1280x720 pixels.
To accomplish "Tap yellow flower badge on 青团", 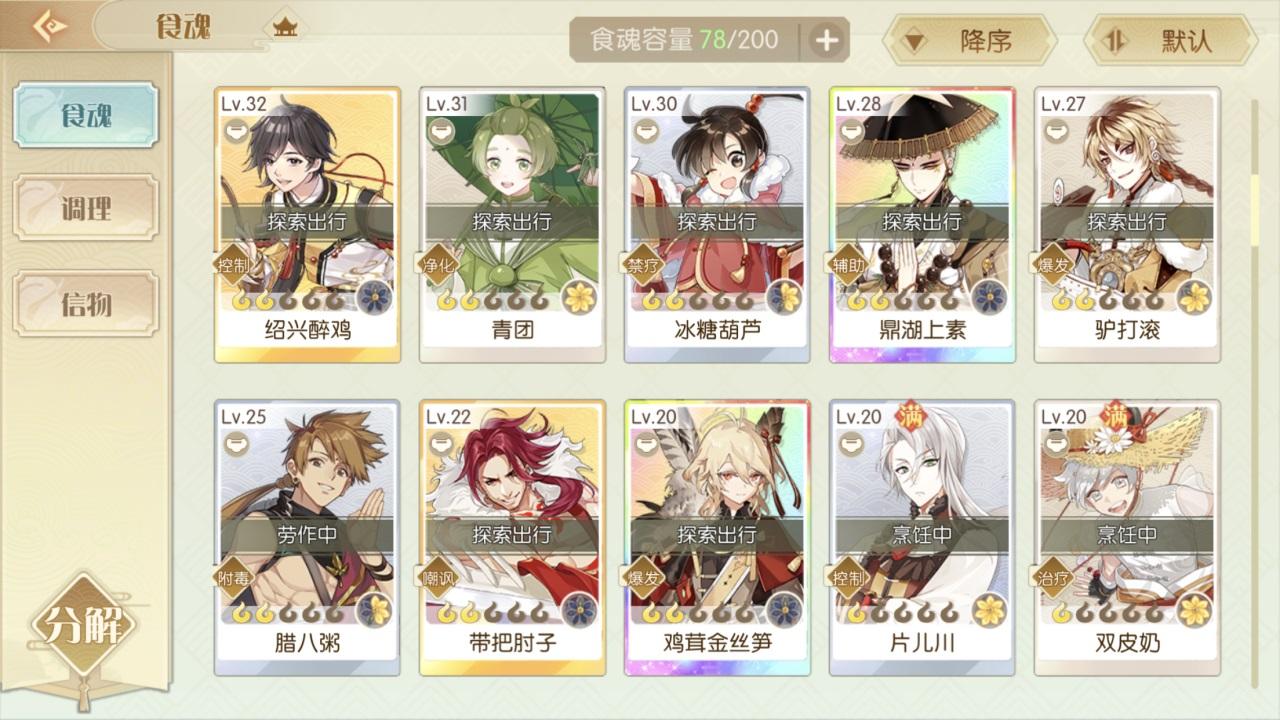I will tap(579, 296).
